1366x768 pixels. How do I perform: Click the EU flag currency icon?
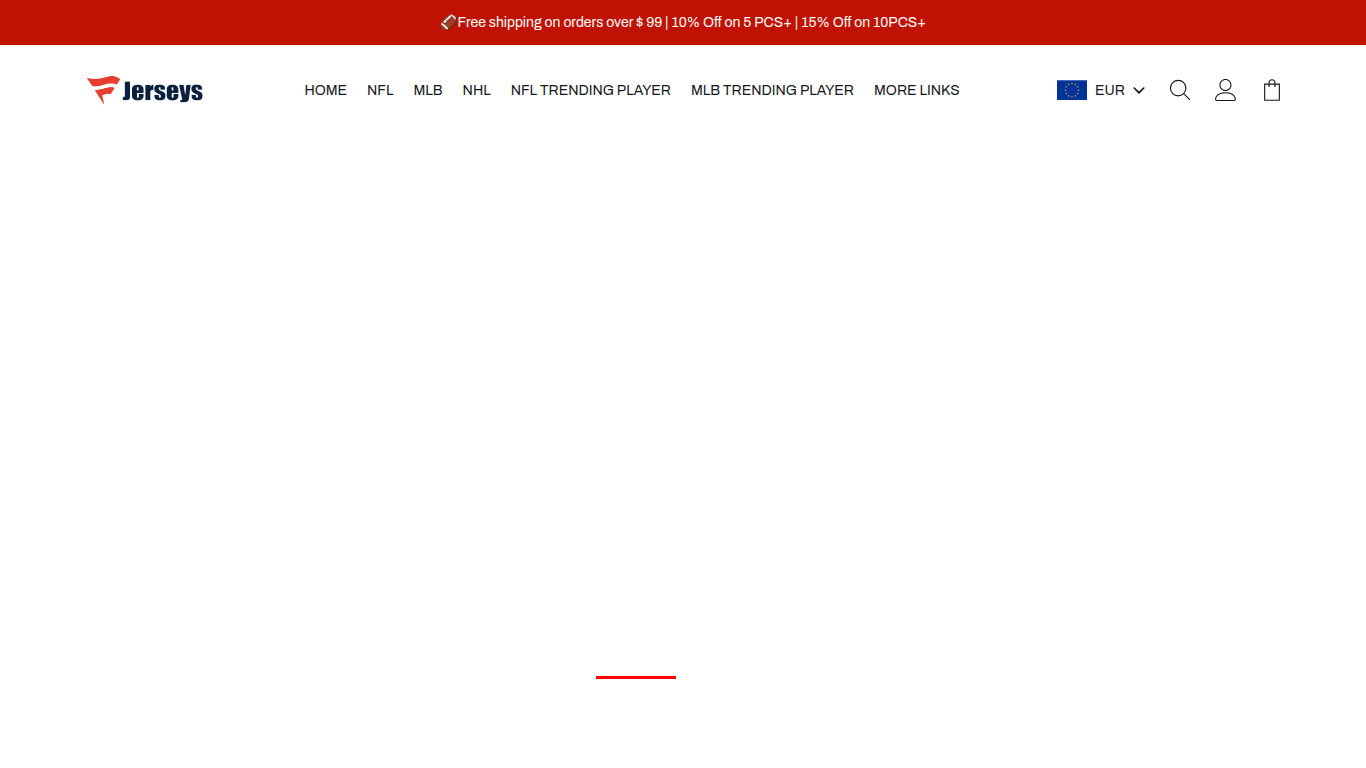pos(1072,90)
